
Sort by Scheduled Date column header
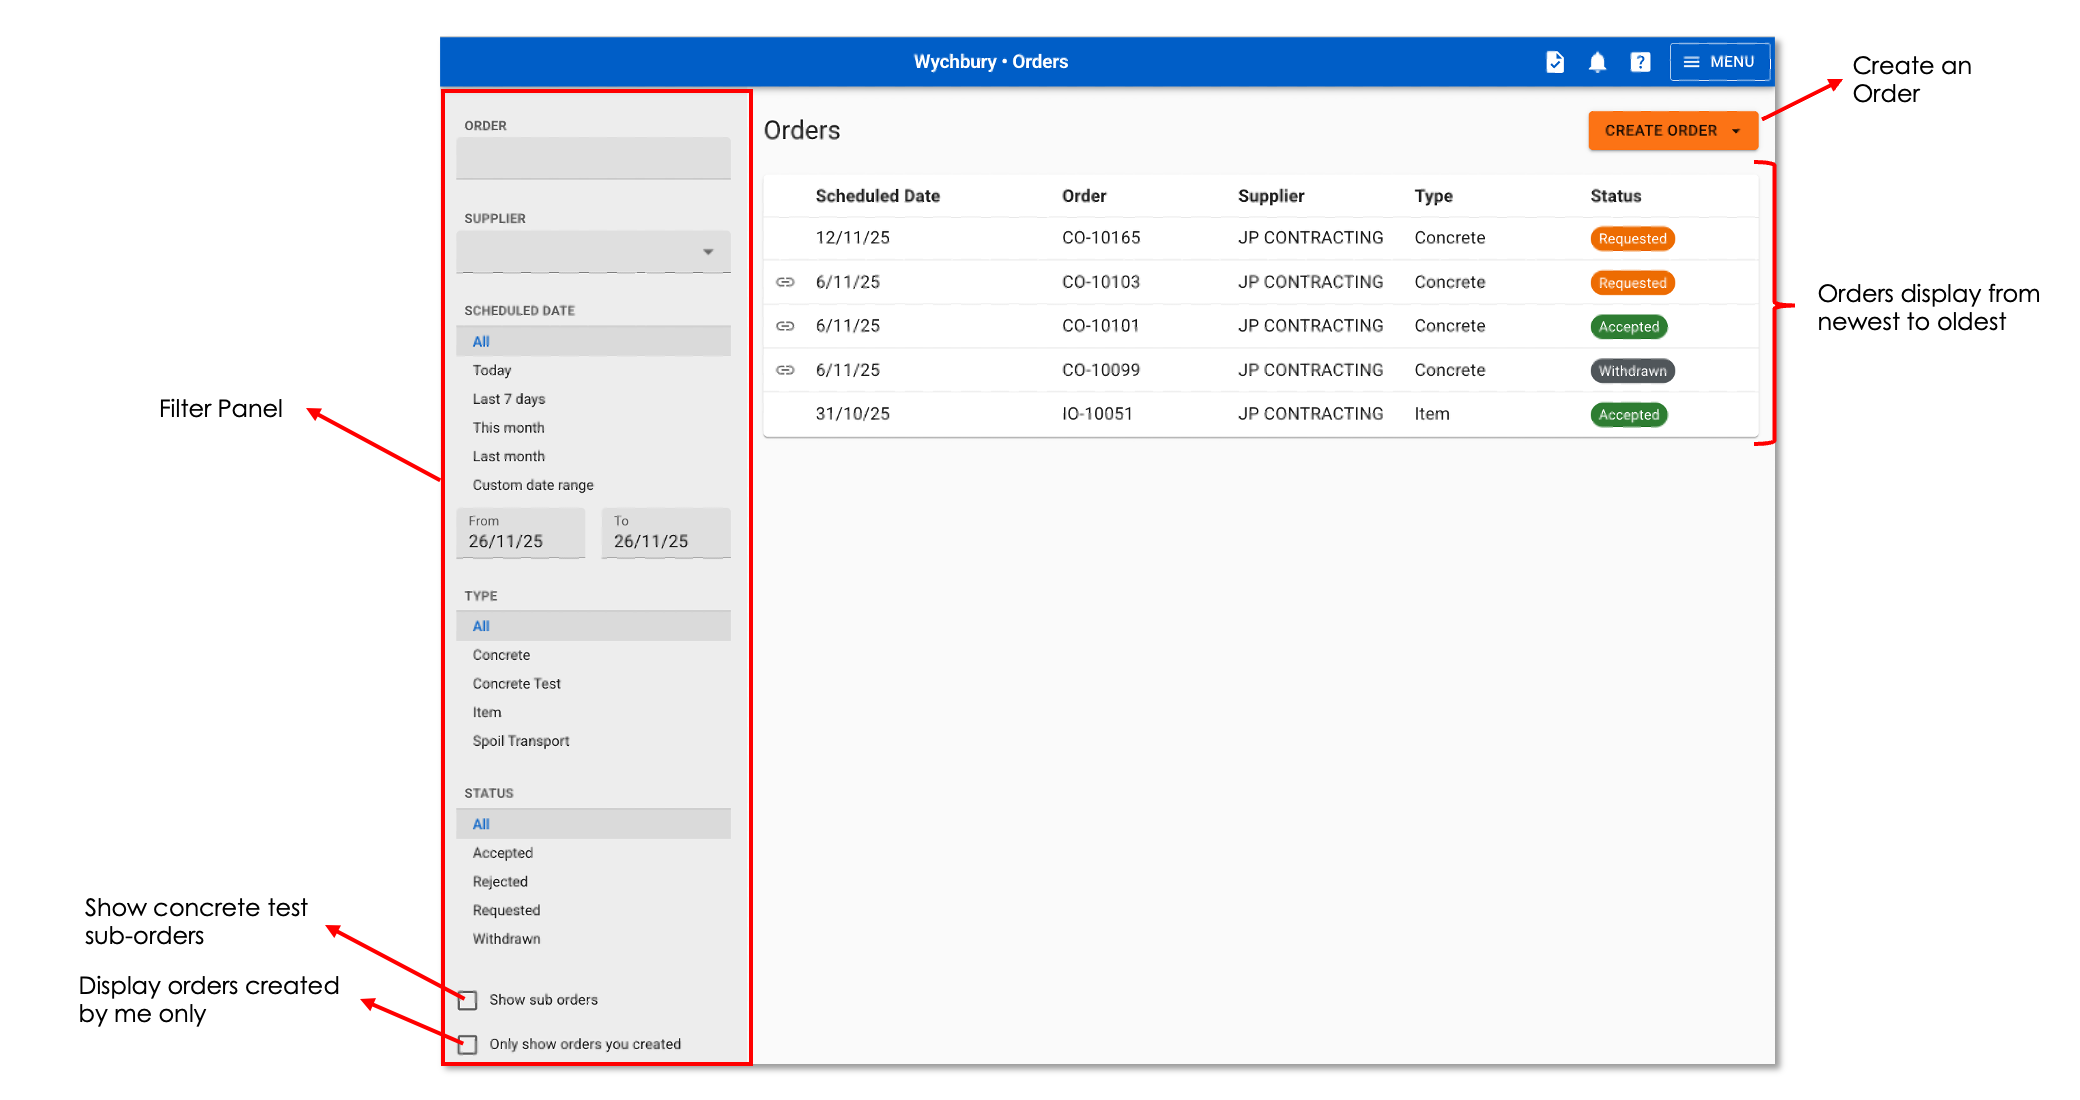(877, 196)
